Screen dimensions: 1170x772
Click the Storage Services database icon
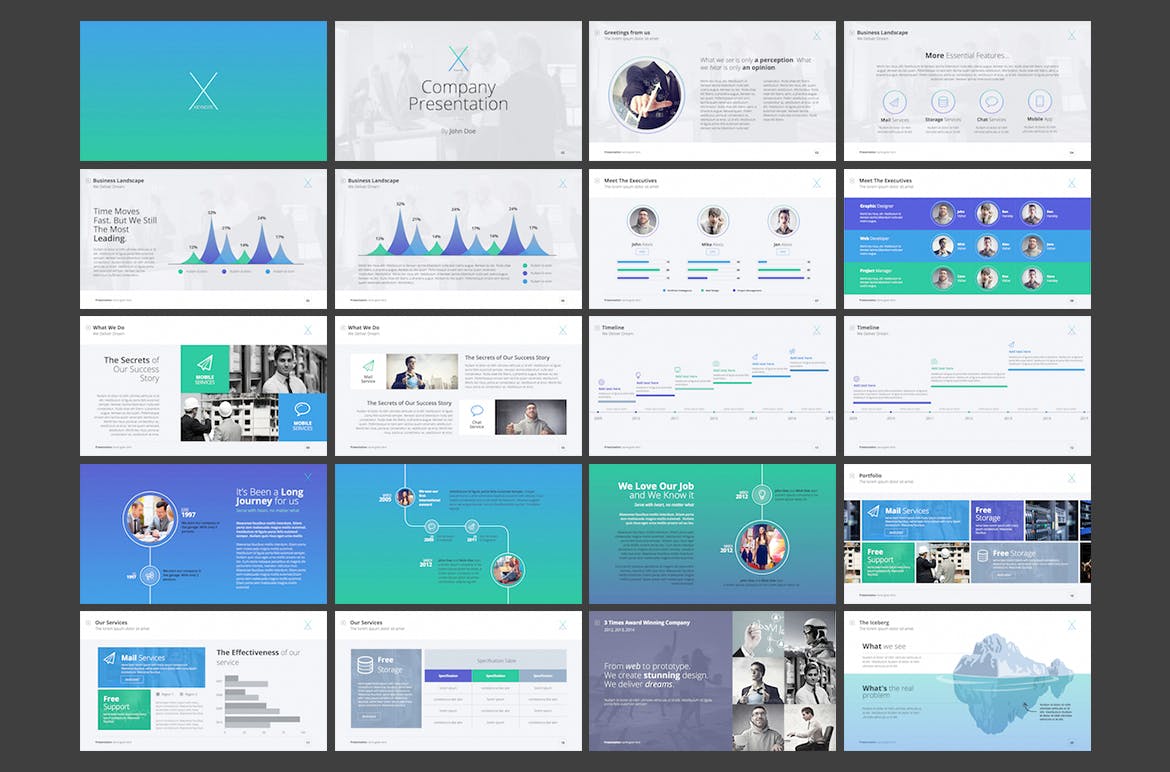941,102
